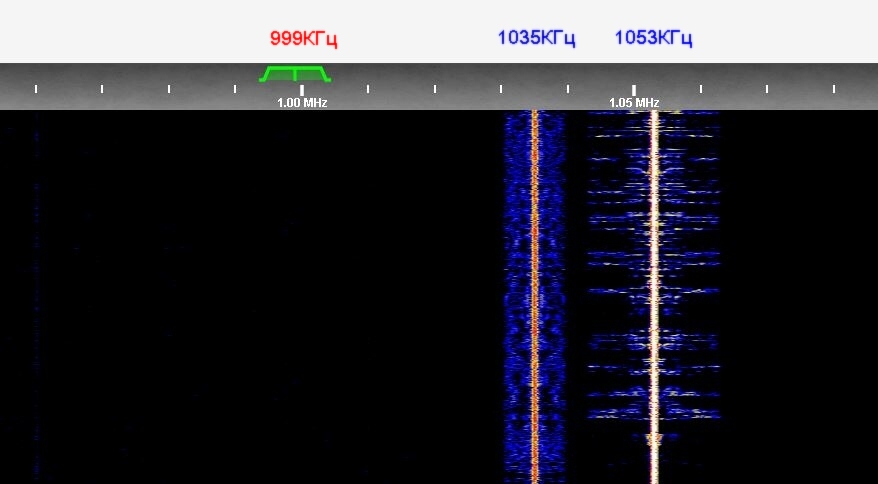
Task: Tune to the orange carrier under 1035КГц
Action: pos(534,297)
